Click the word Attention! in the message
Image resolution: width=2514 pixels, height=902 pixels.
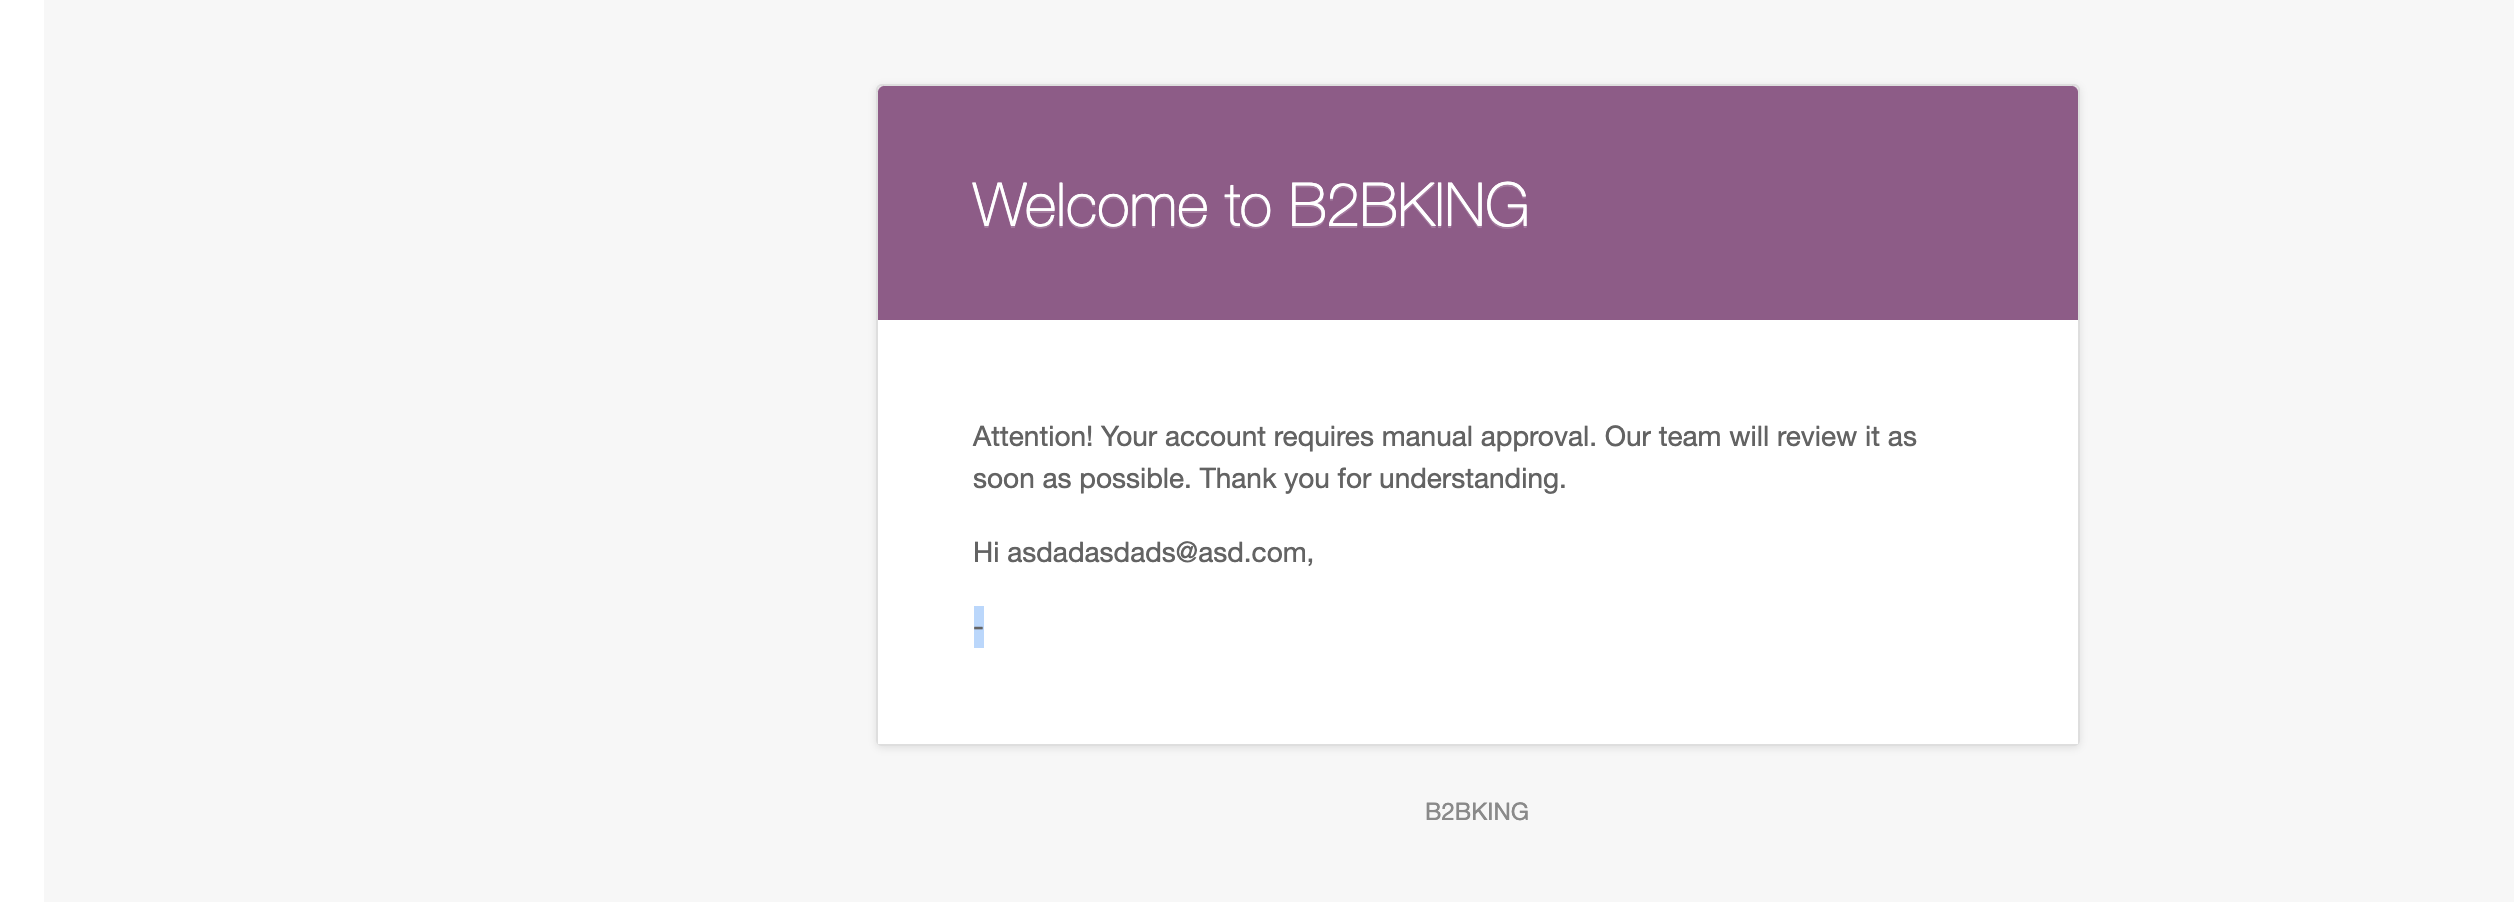point(1032,437)
